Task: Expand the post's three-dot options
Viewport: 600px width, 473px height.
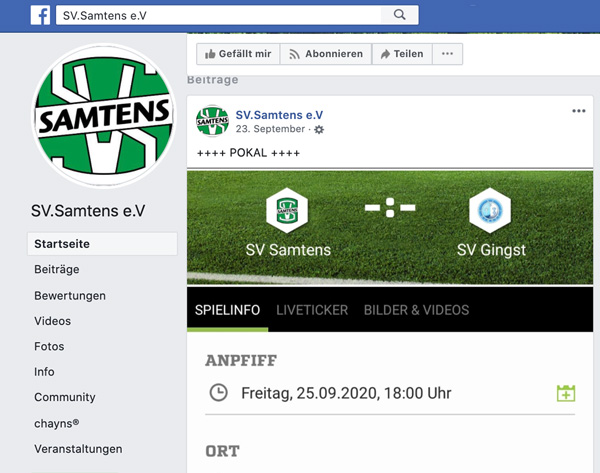Action: point(579,111)
